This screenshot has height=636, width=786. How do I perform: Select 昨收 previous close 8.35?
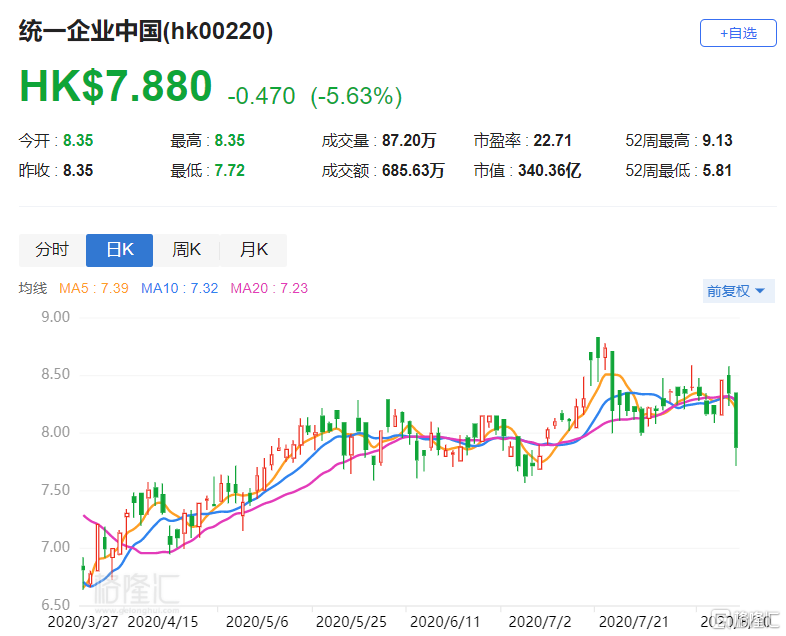click(x=78, y=170)
